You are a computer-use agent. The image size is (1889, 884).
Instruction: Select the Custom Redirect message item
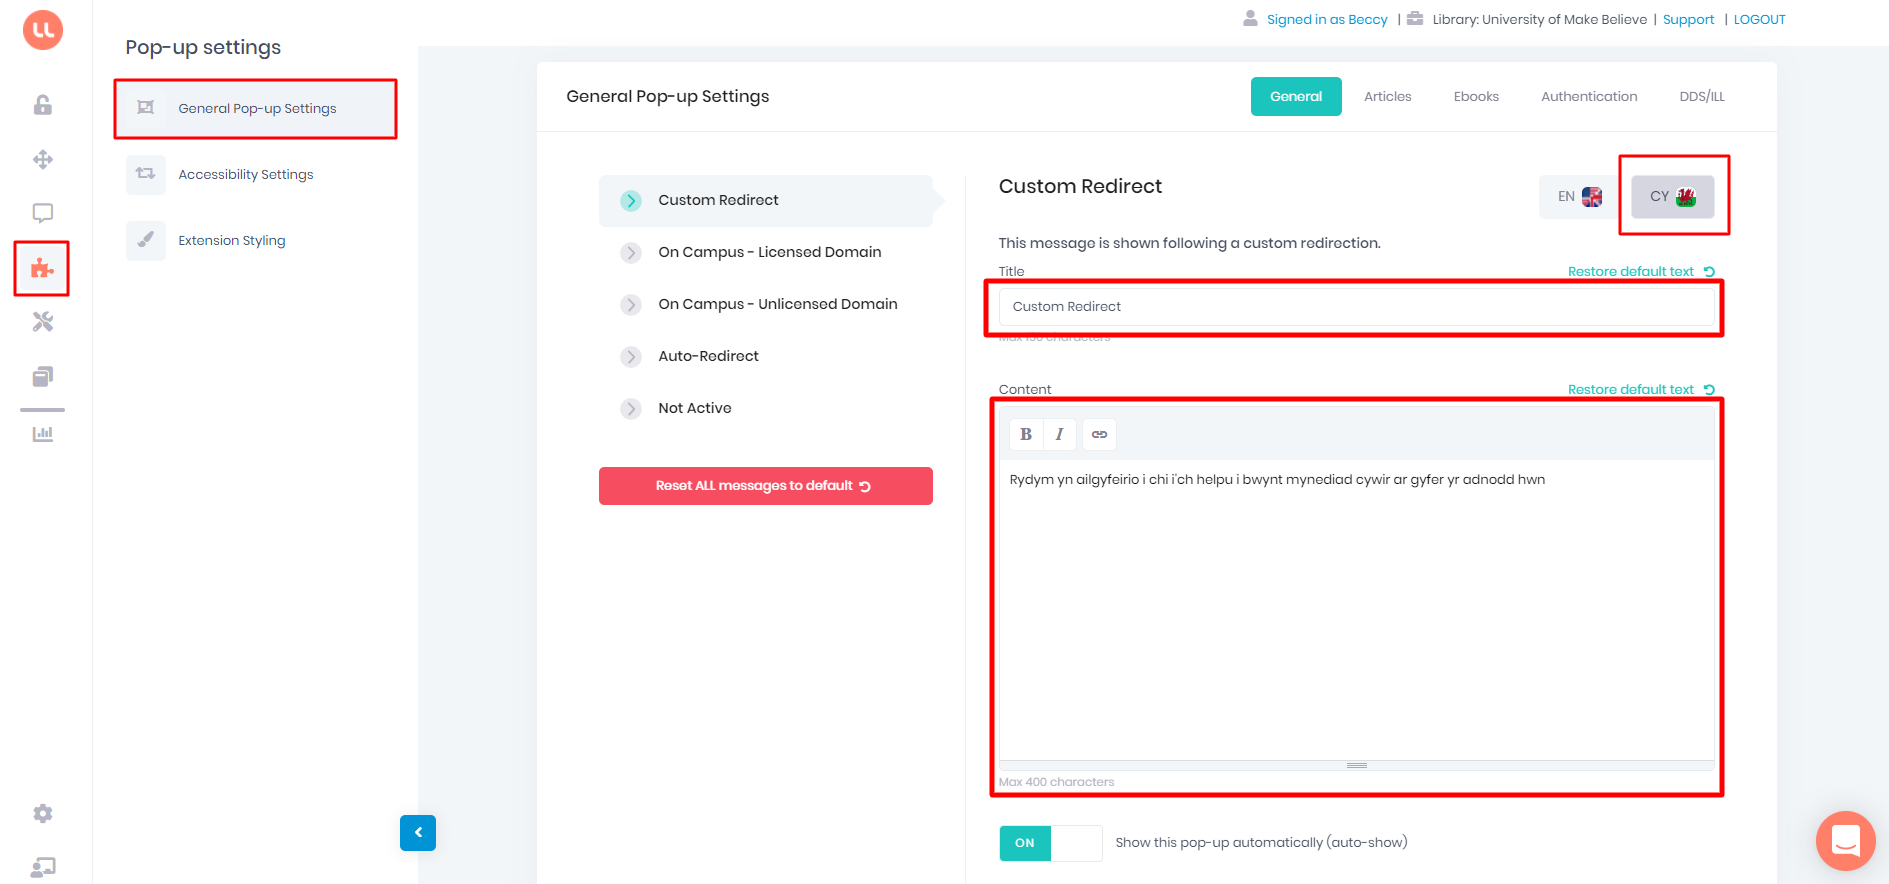[x=766, y=201]
